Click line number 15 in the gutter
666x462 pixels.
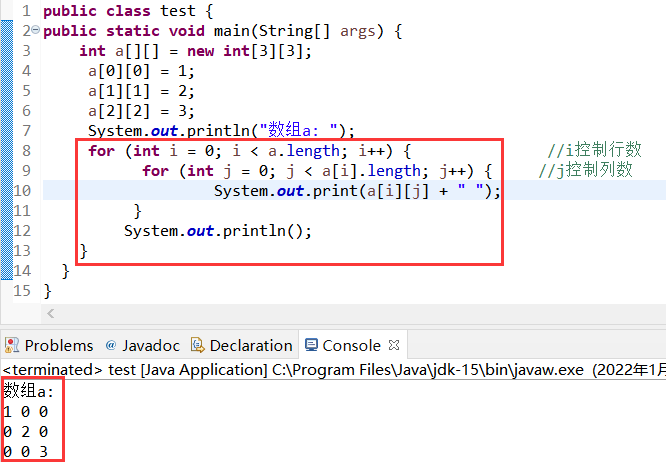click(22, 291)
